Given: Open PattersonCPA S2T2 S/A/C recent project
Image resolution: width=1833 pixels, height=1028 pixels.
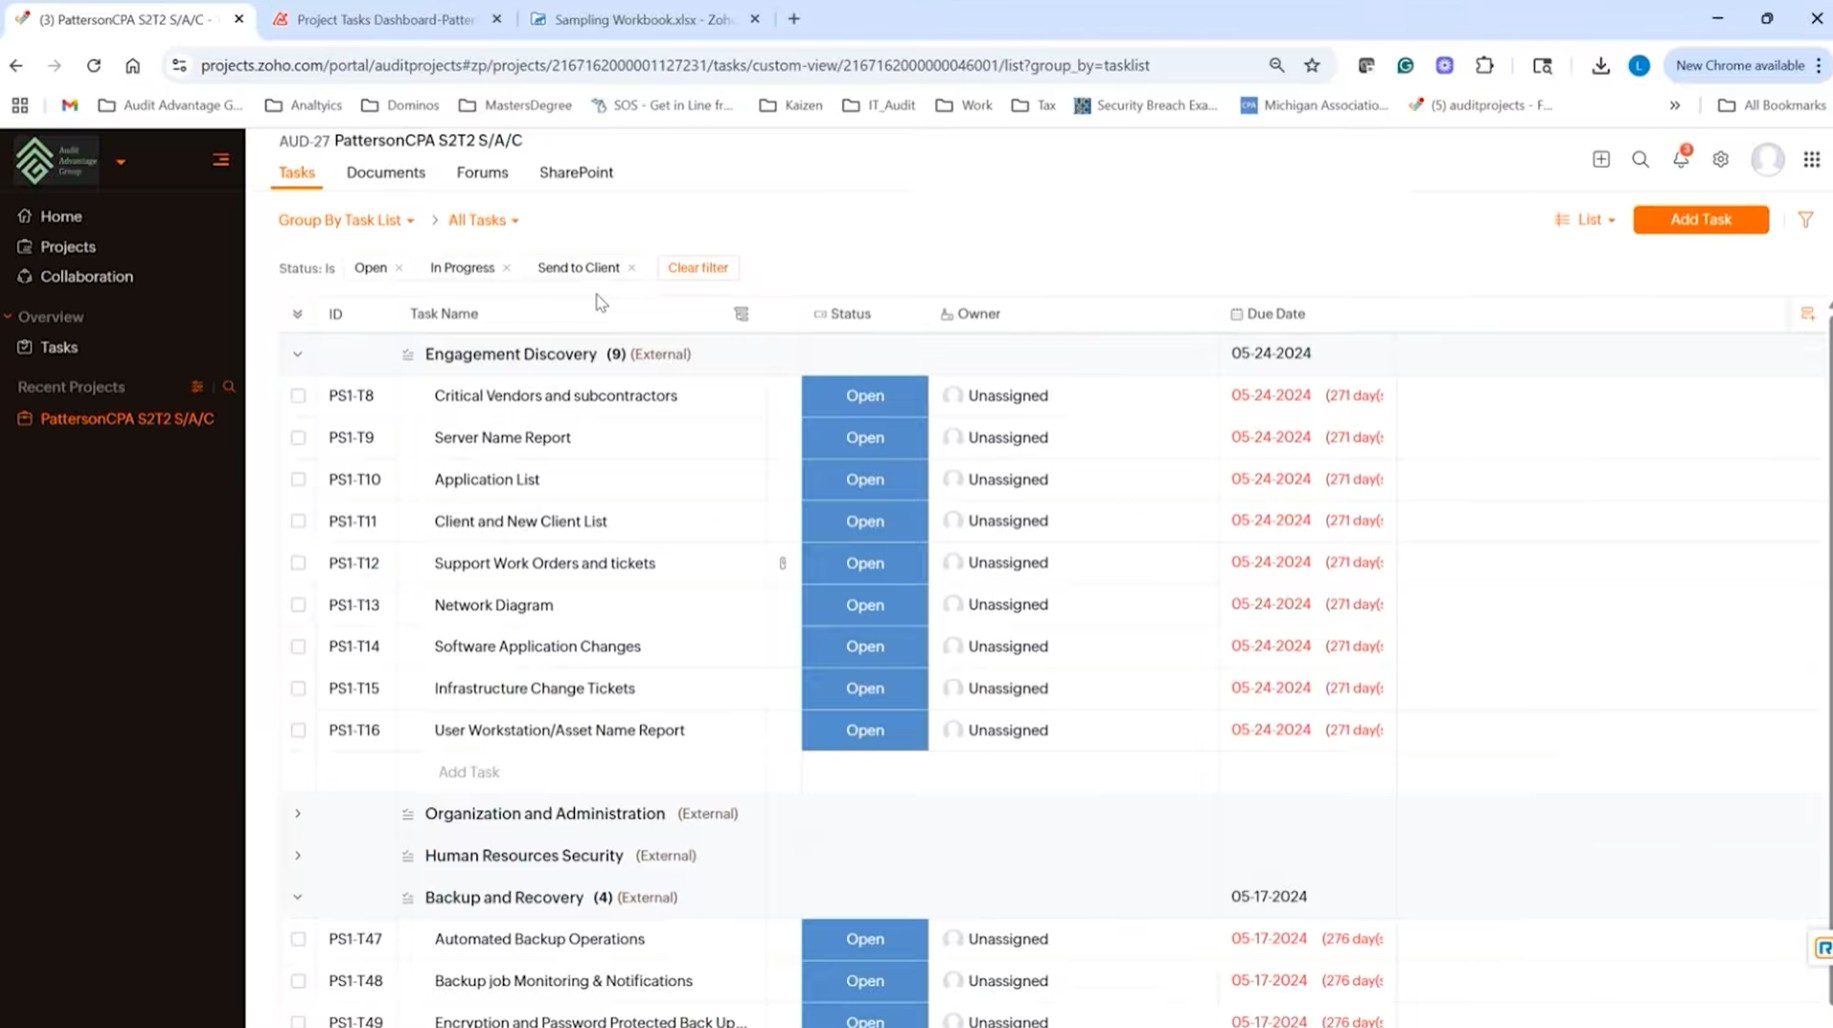Looking at the screenshot, I should click(x=127, y=419).
